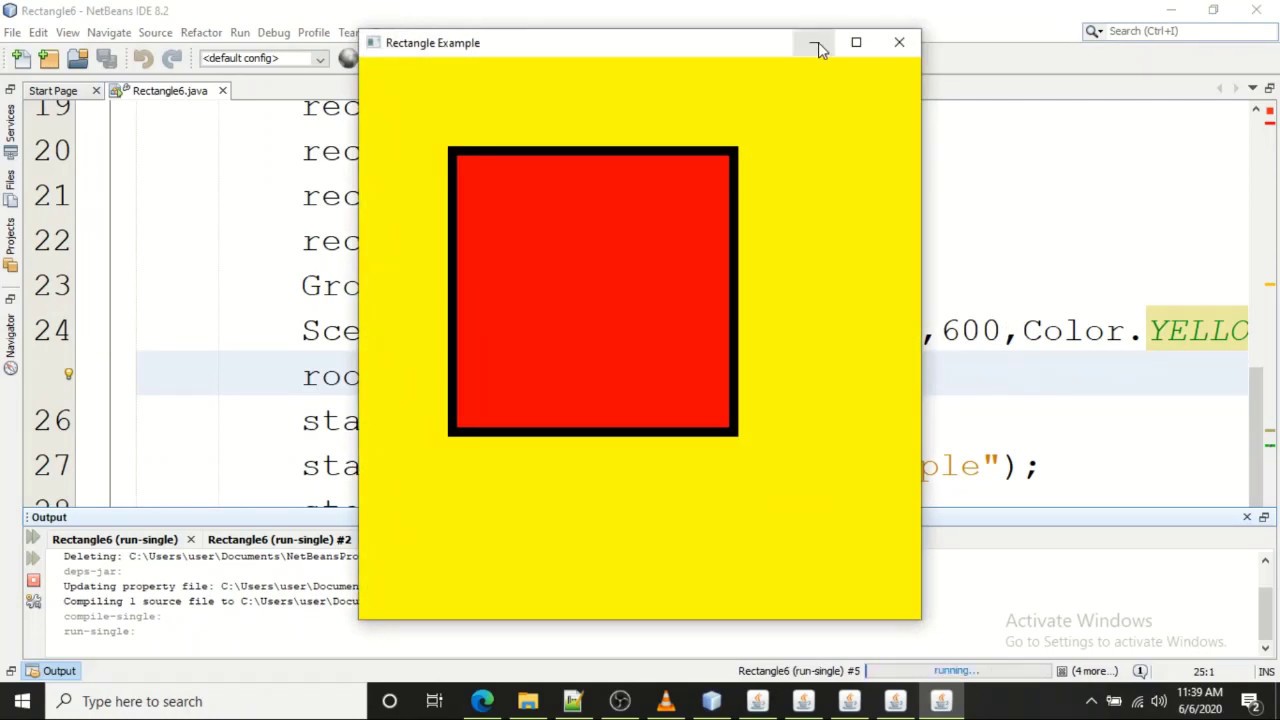Viewport: 1280px width, 720px height.
Task: Open the Profile menu
Action: coord(314,32)
